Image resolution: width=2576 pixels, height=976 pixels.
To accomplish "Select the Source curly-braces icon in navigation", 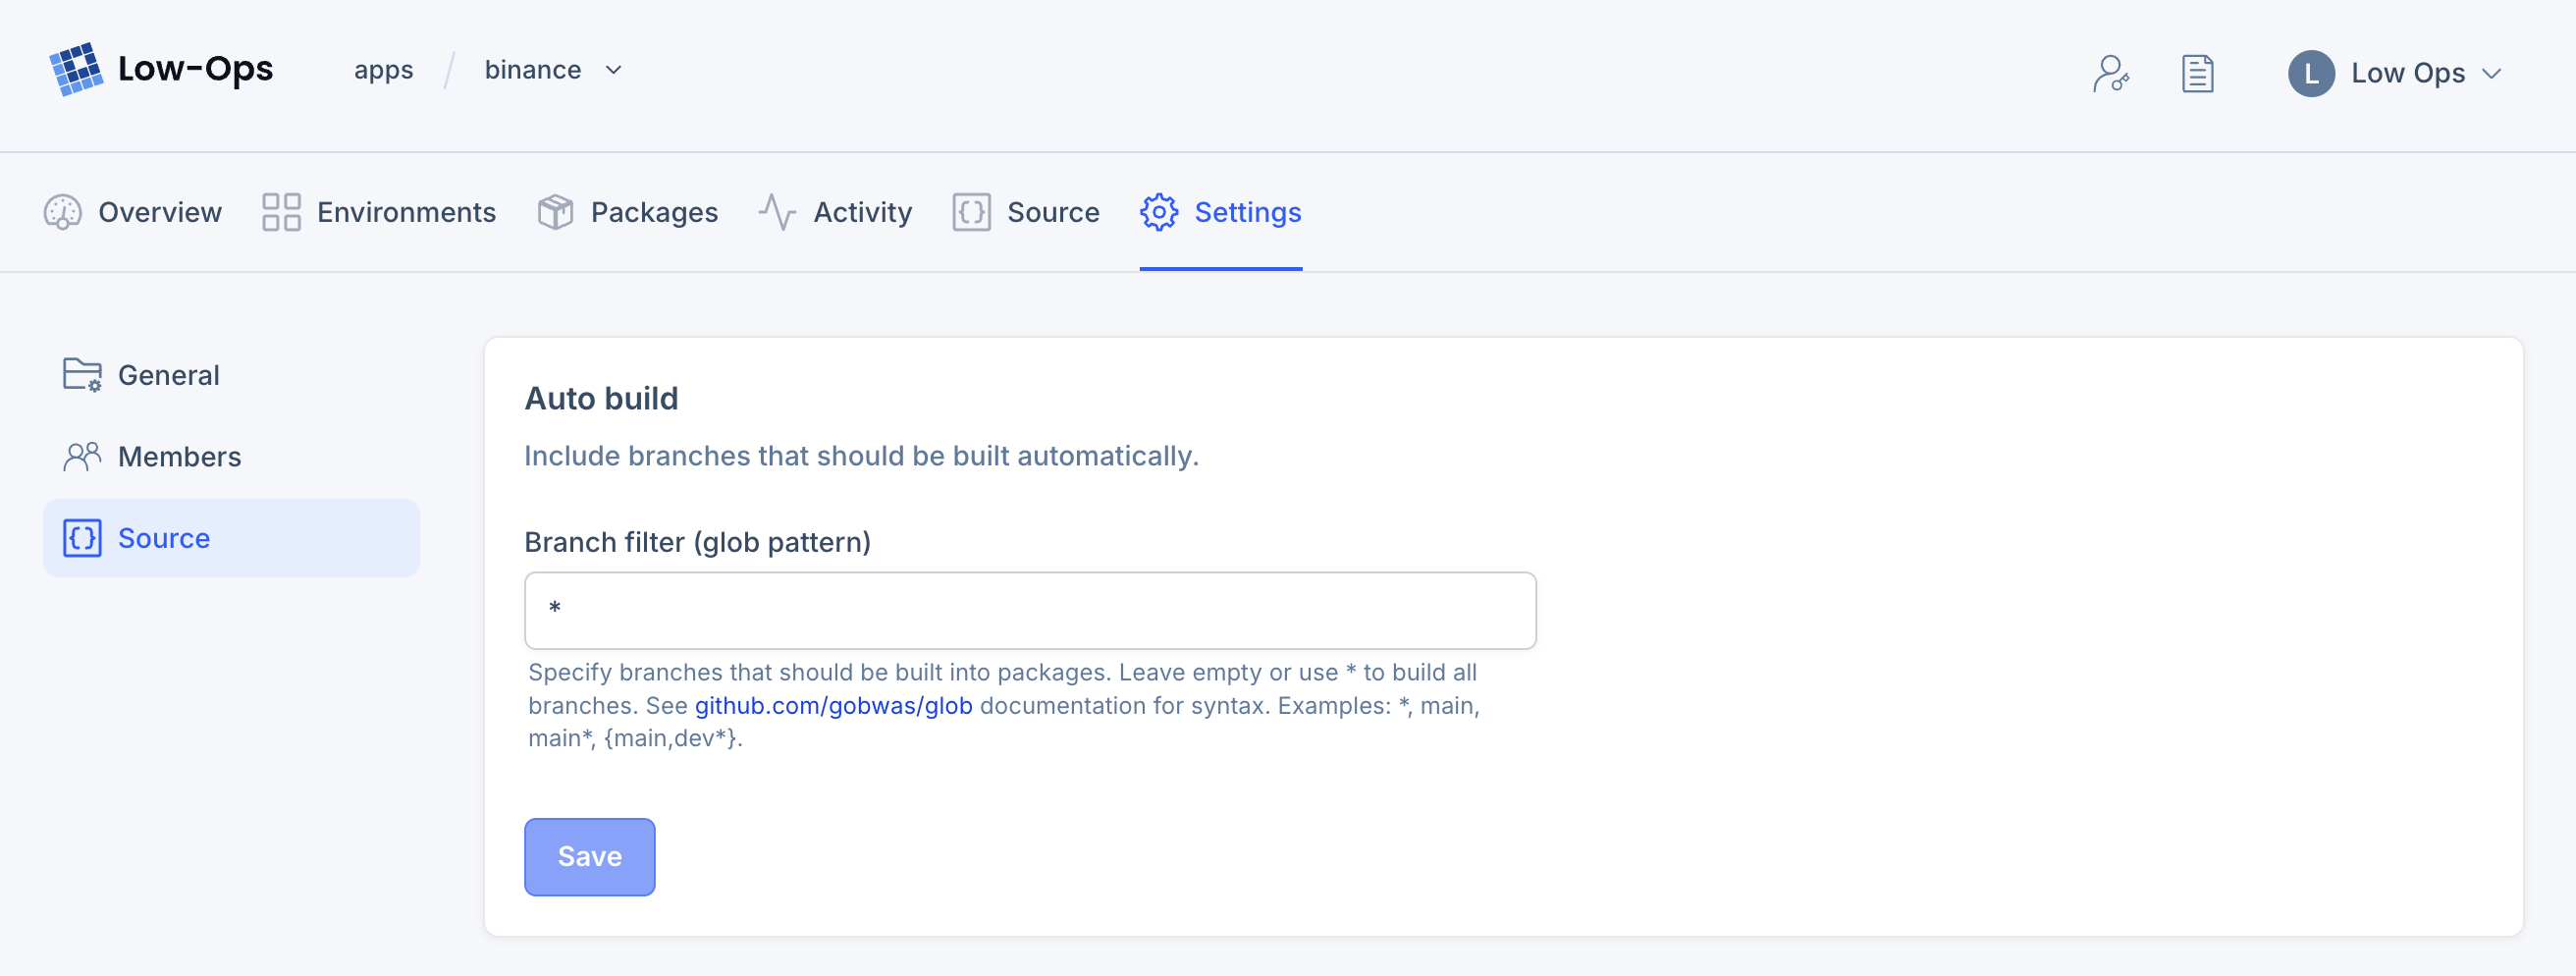I will coord(969,212).
